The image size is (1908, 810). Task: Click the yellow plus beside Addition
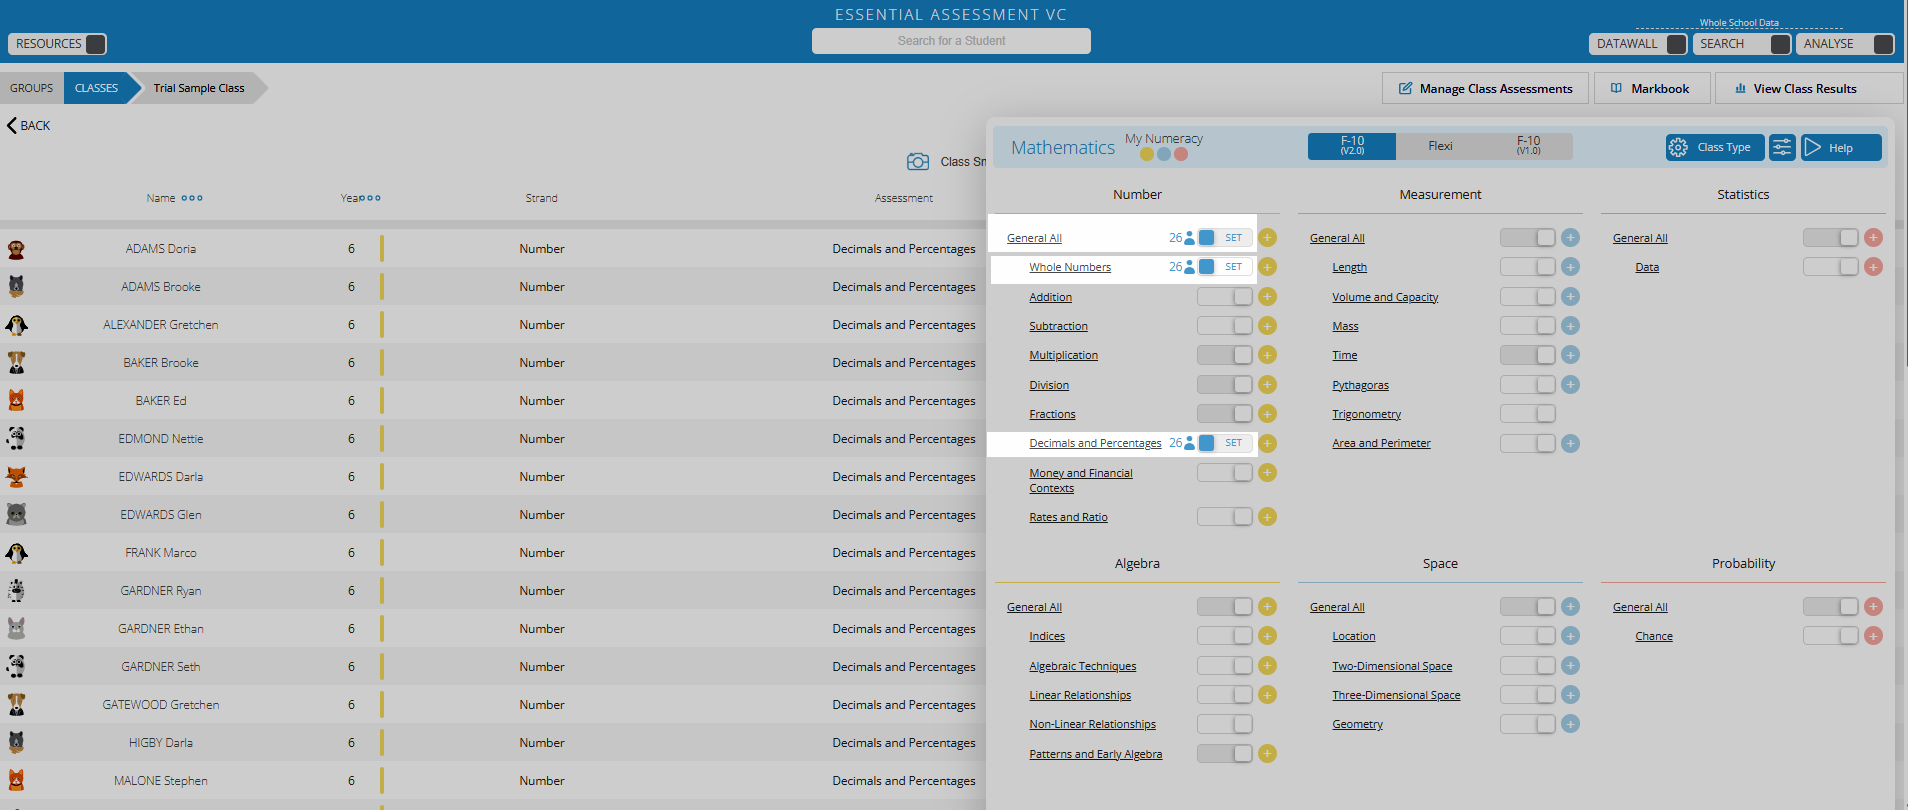pos(1267,296)
